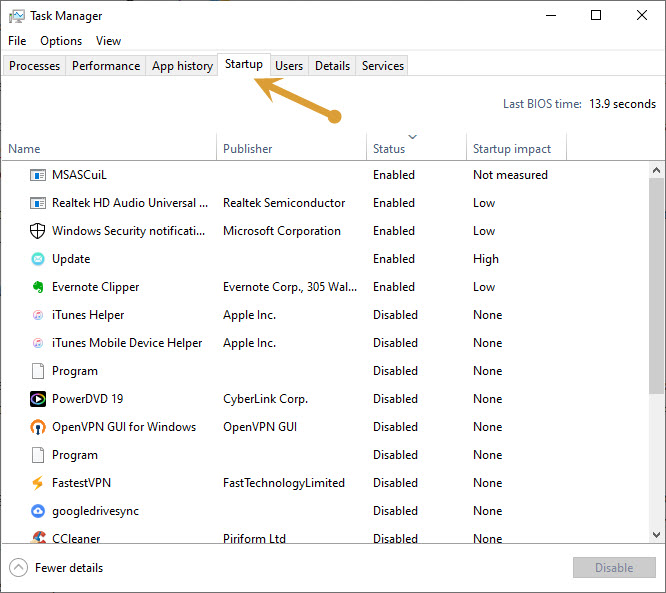Click the scrollbar down arrow
This screenshot has height=593, width=666.
point(656,534)
